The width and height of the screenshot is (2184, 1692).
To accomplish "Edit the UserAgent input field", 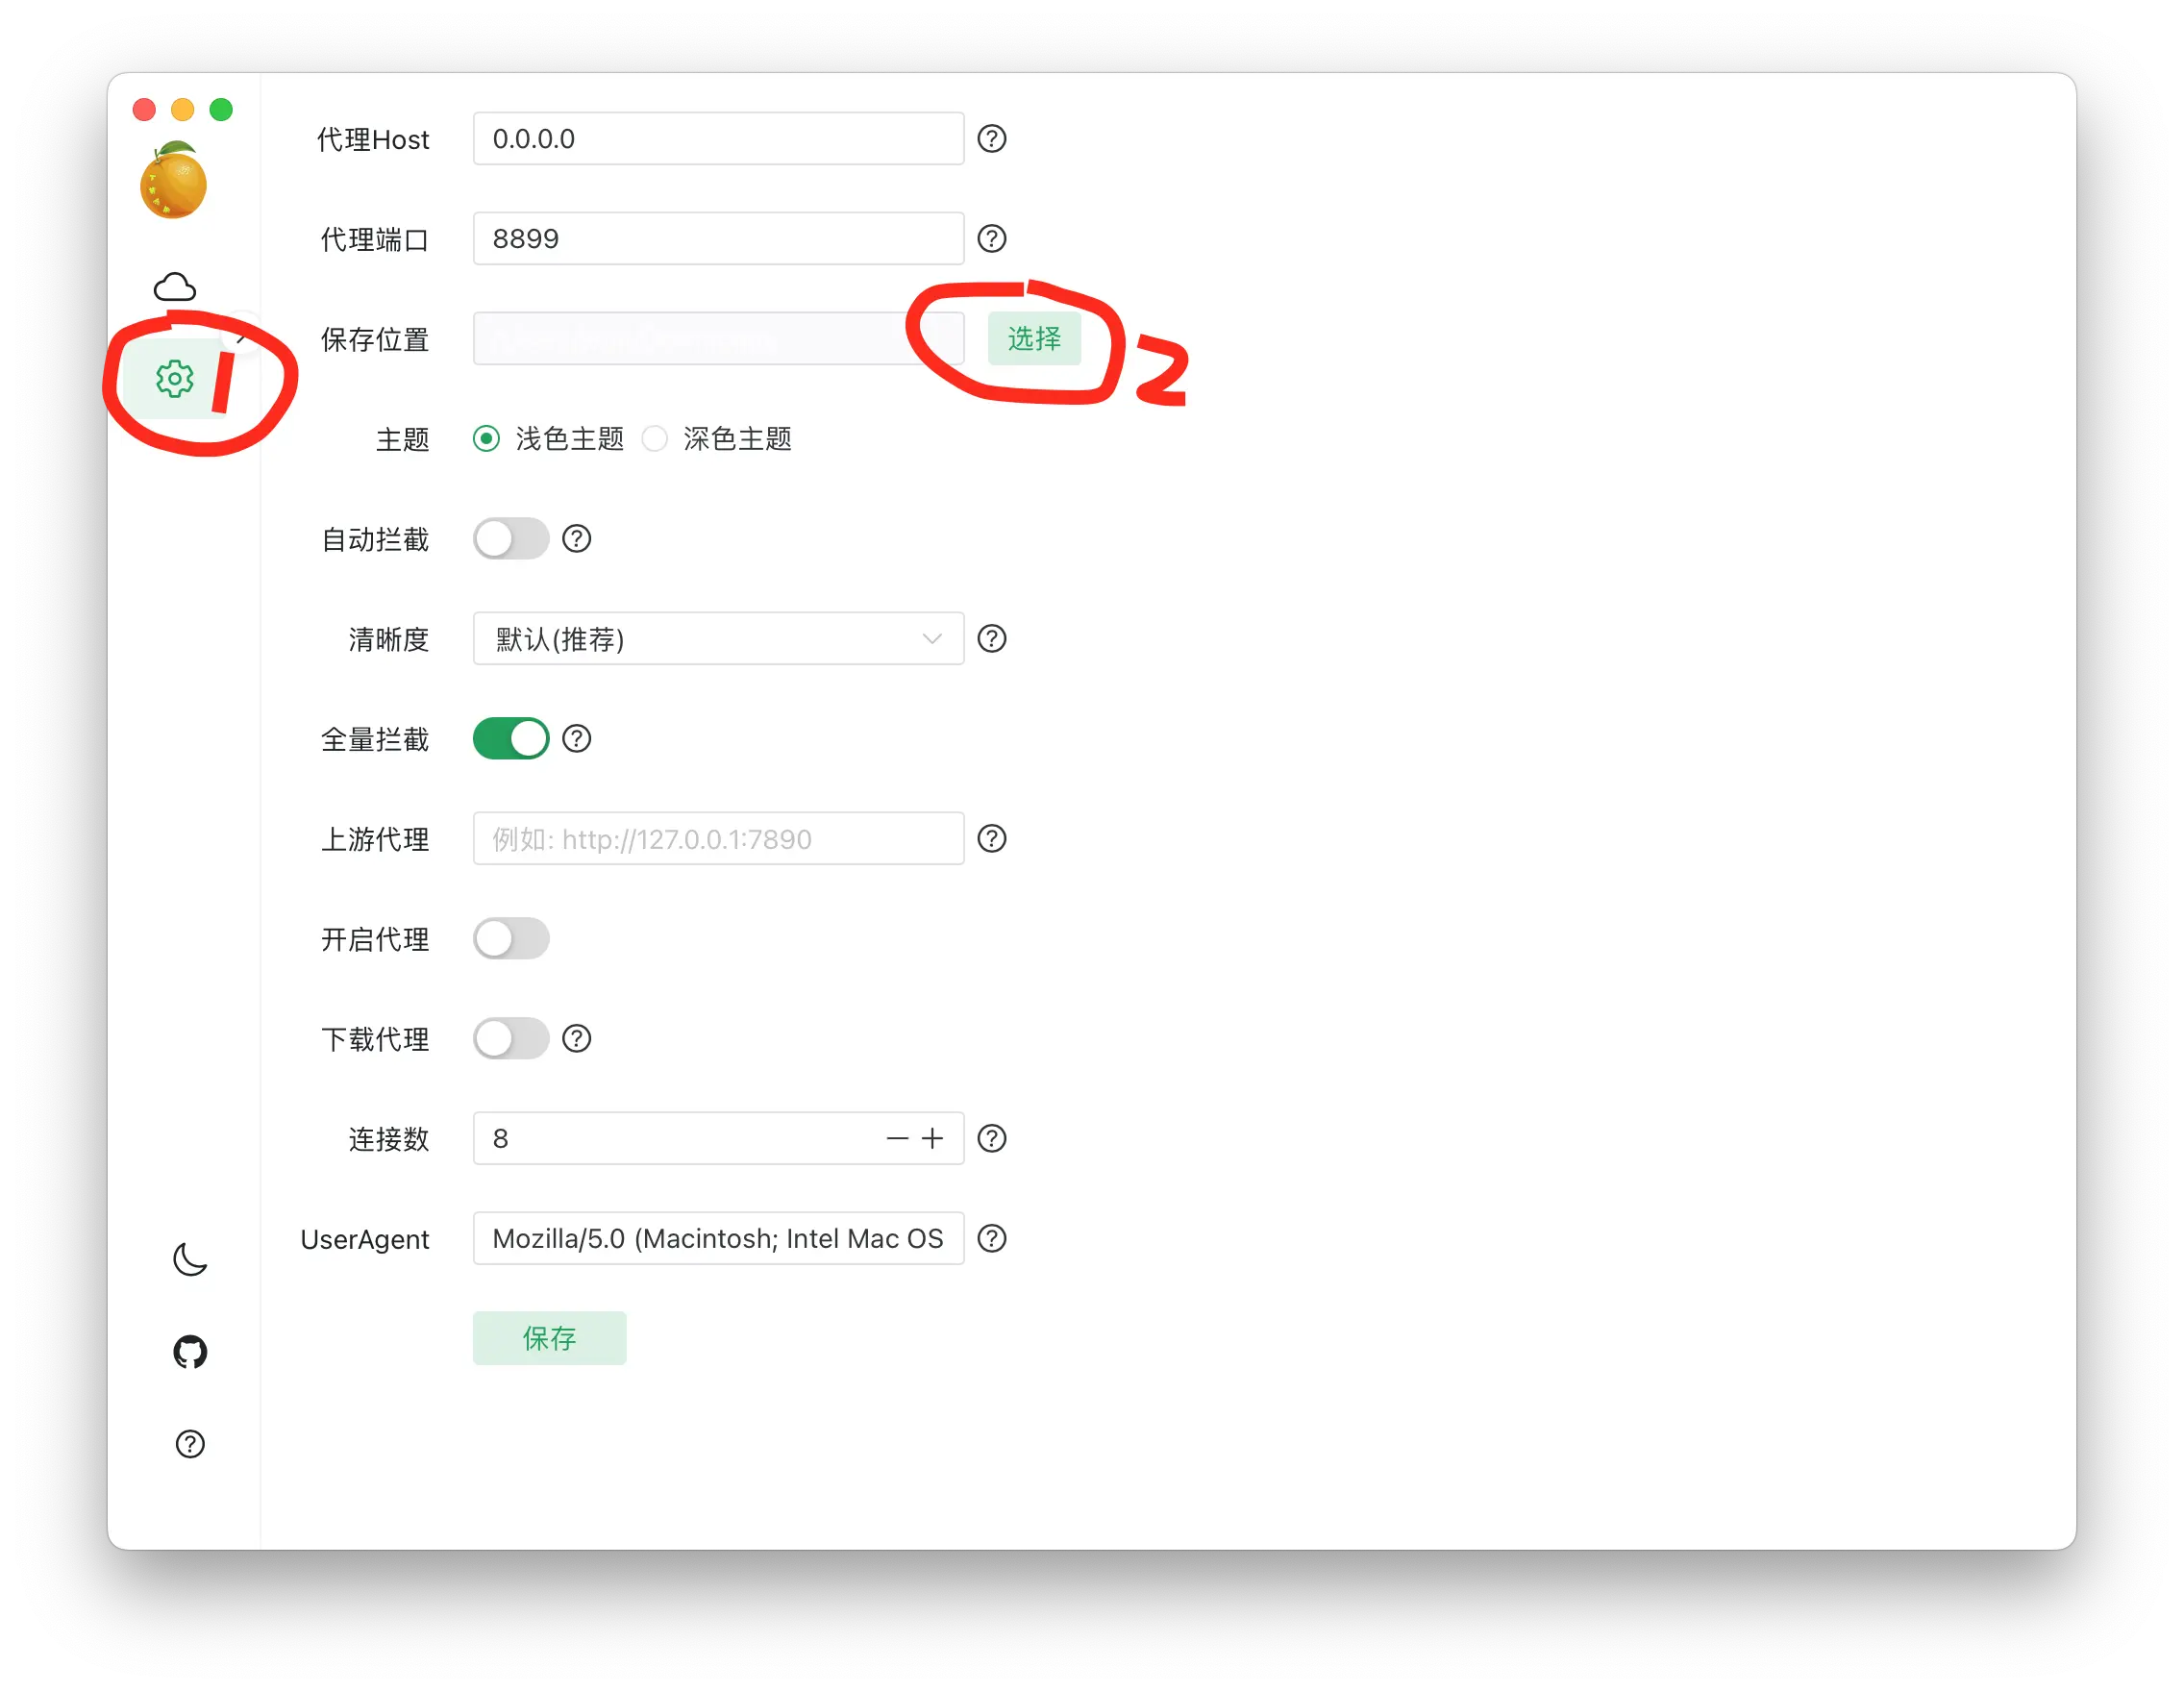I will point(717,1238).
